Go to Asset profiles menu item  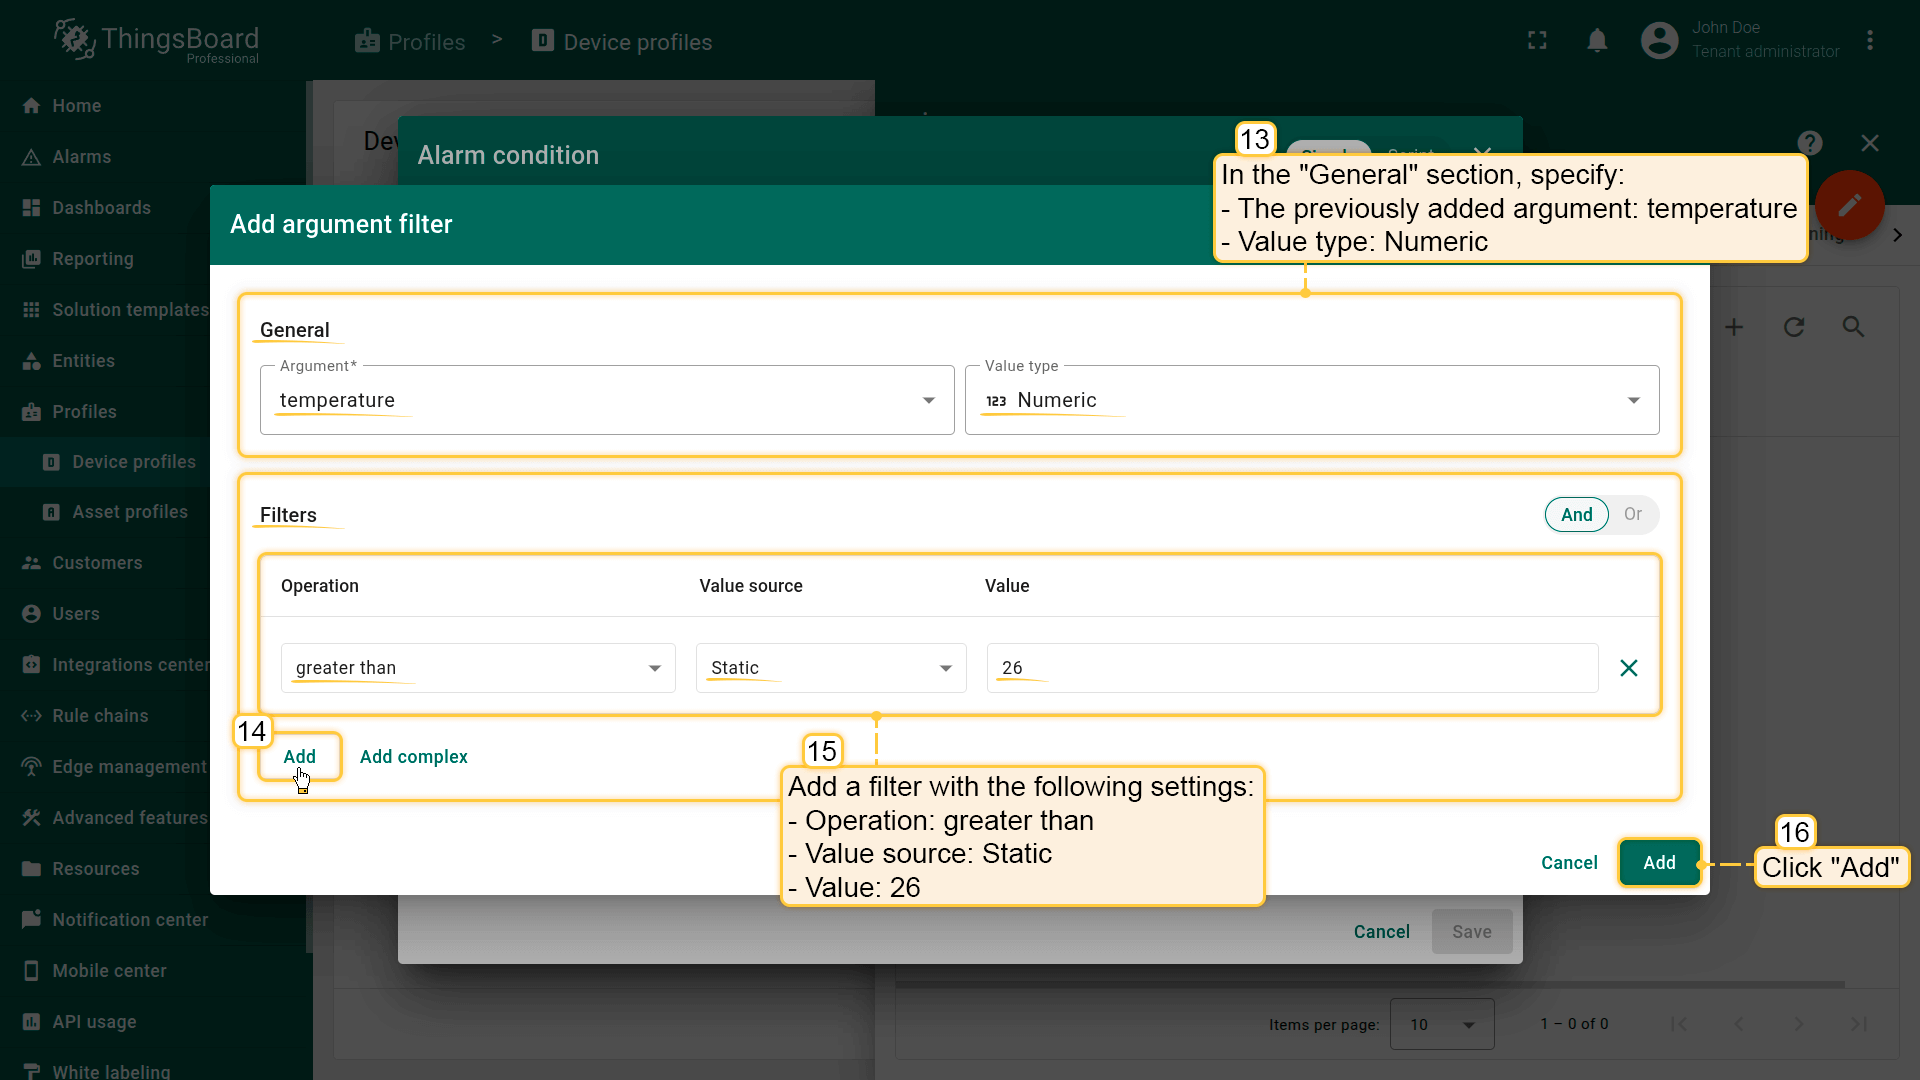(x=129, y=512)
